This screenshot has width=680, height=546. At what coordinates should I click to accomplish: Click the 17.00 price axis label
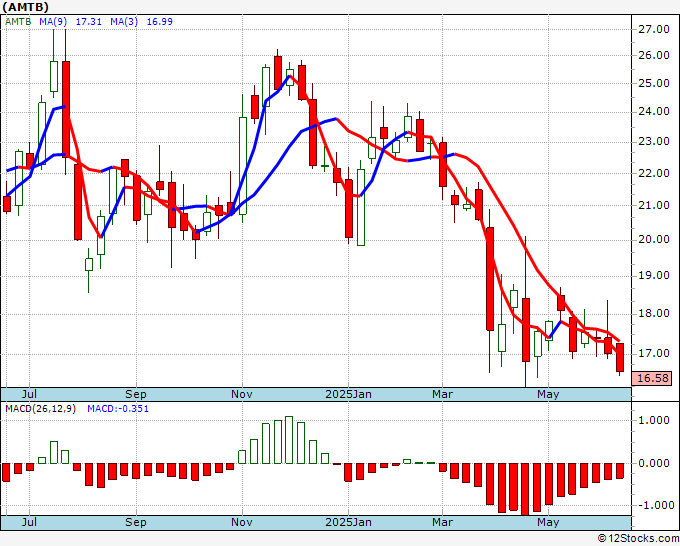point(654,353)
